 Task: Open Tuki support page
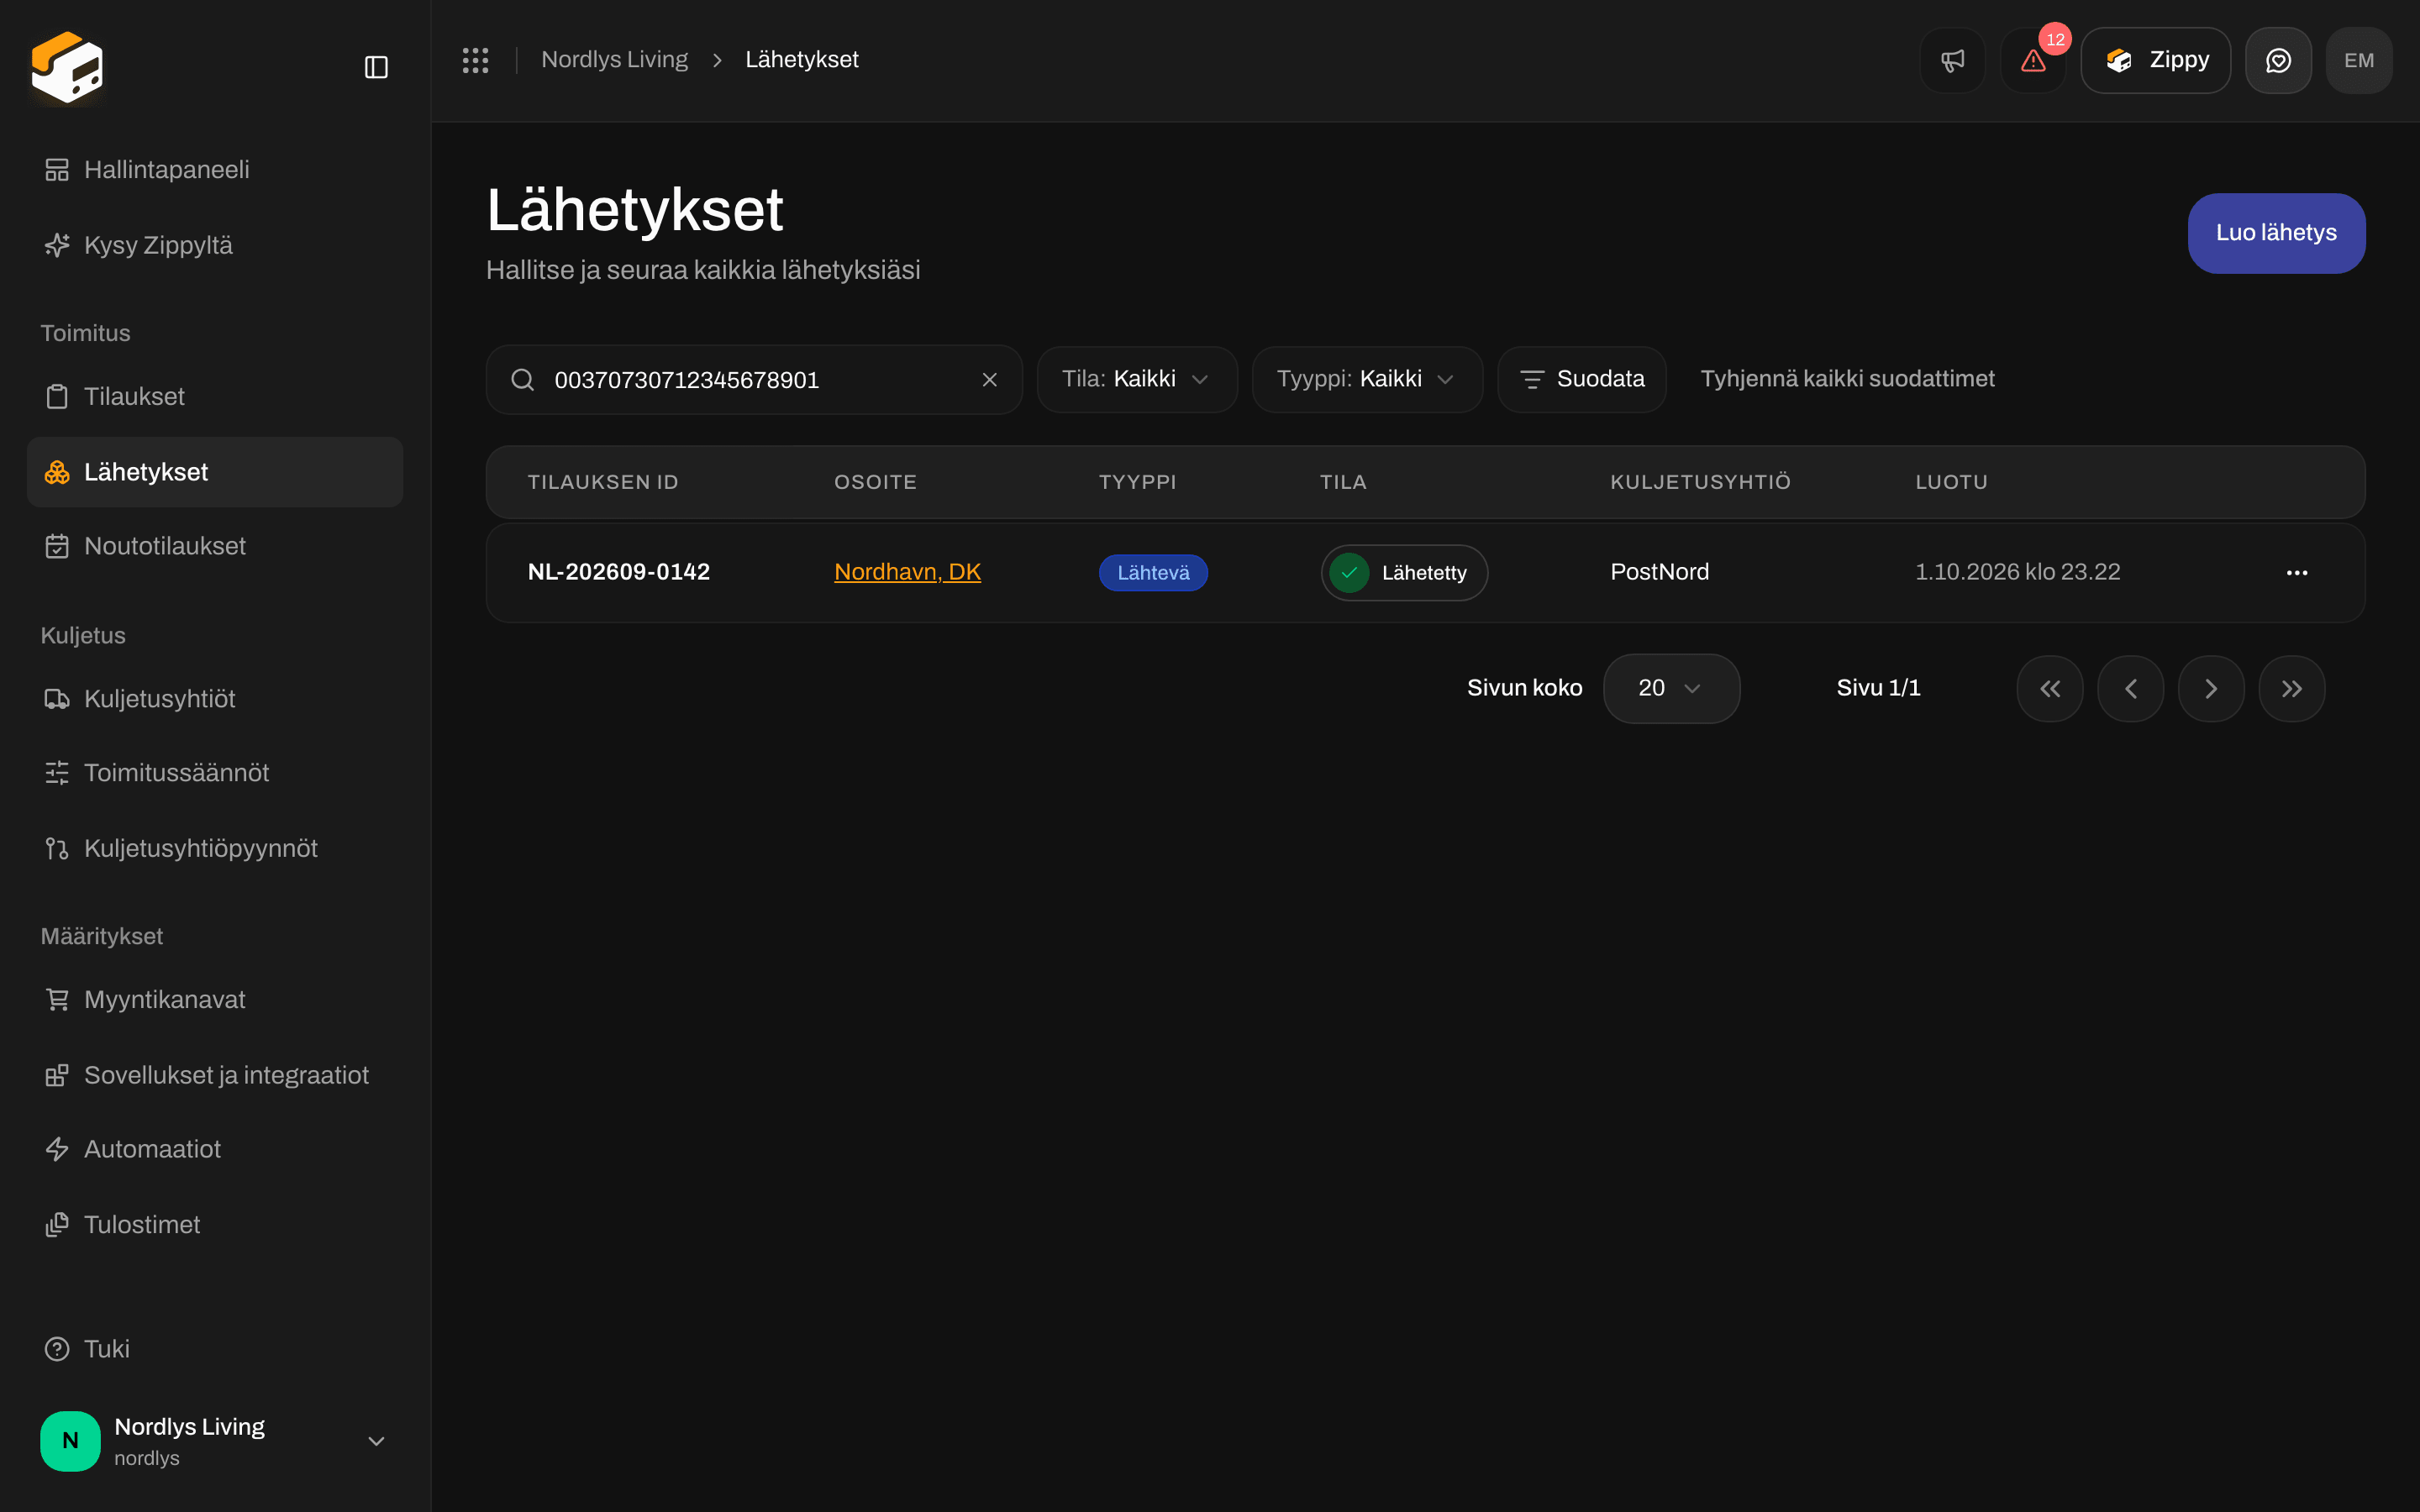pos(215,1349)
